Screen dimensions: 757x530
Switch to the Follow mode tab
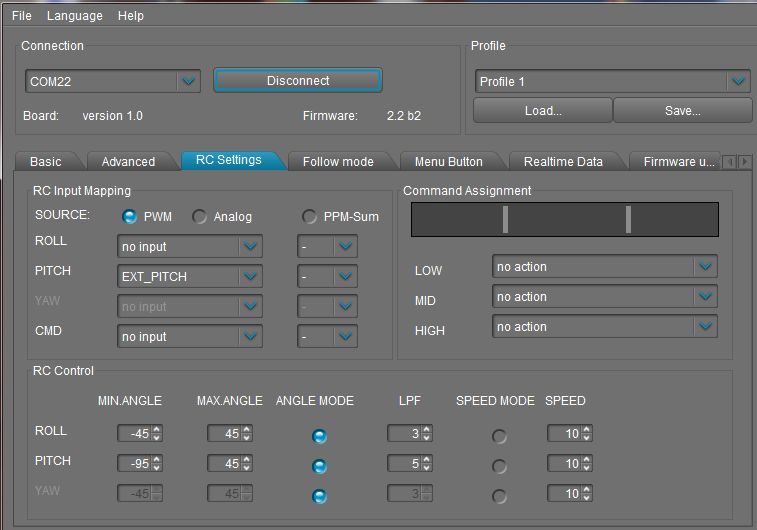pos(338,161)
